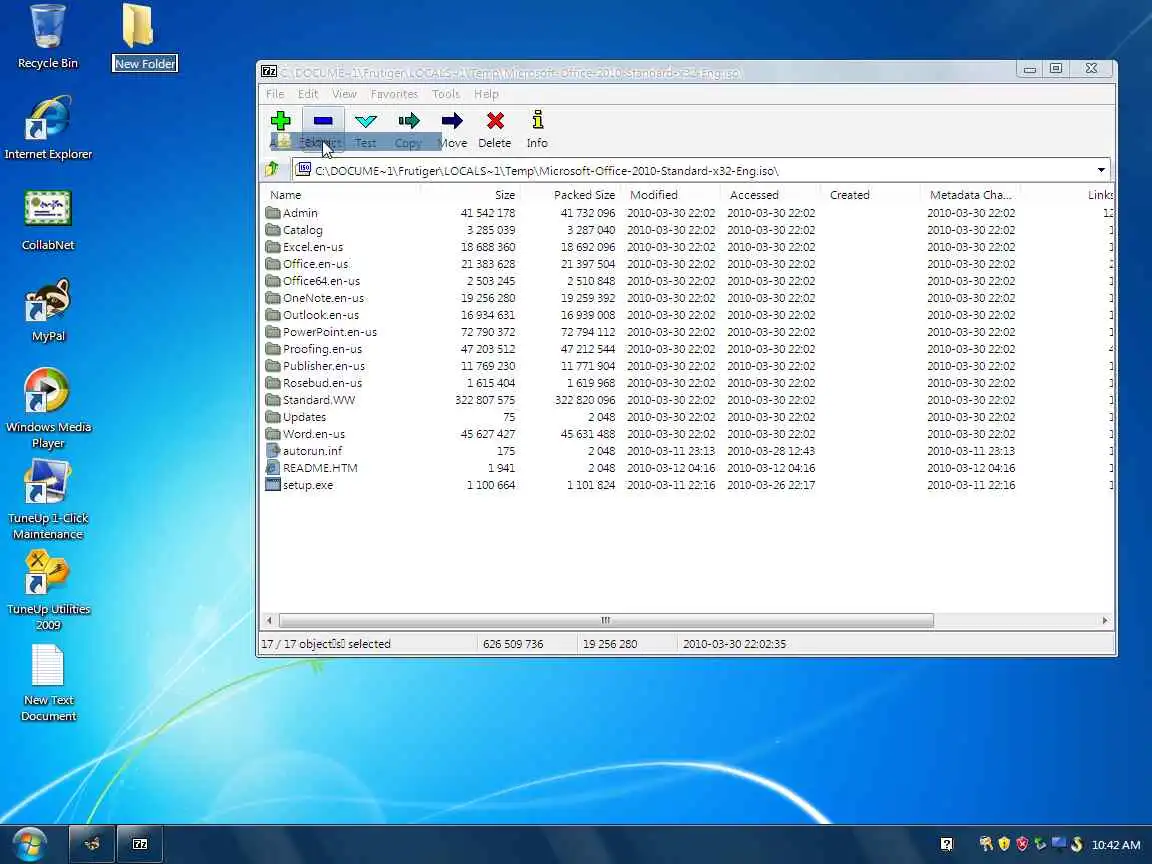Sort by the Modified column header
The width and height of the screenshot is (1152, 864).
pyautogui.click(x=654, y=195)
